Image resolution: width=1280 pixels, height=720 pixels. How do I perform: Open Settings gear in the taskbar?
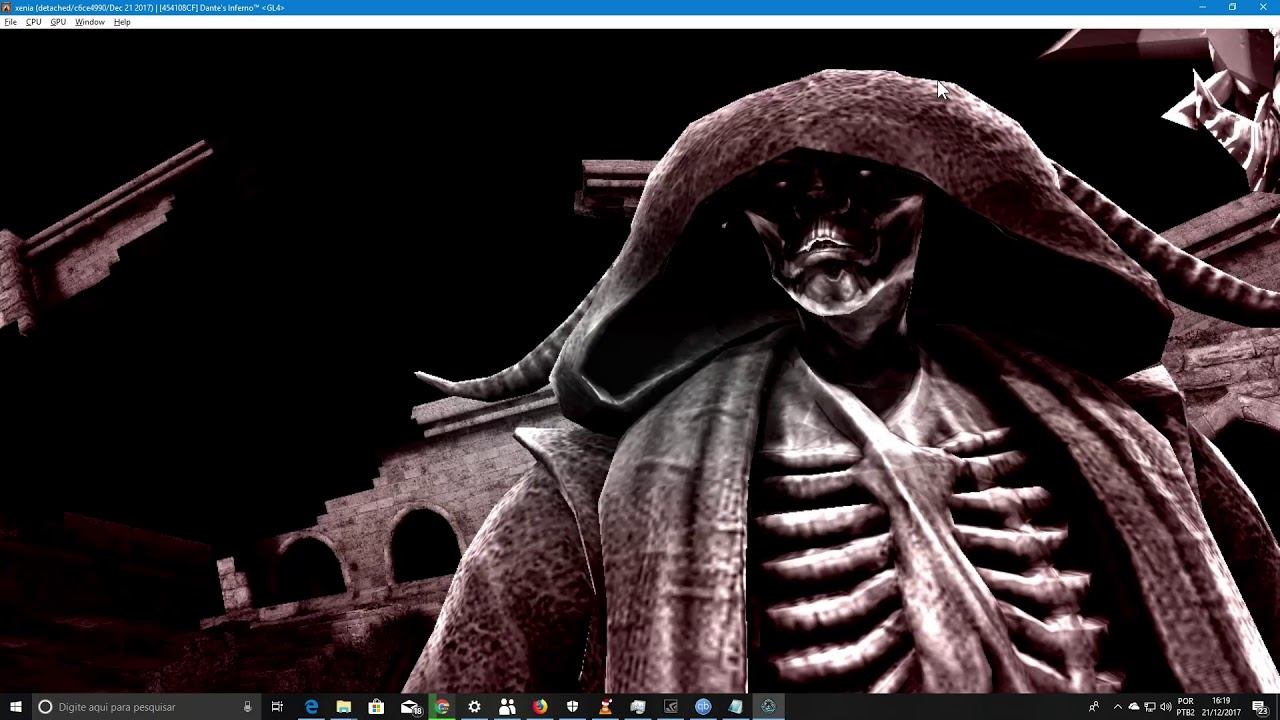click(474, 707)
